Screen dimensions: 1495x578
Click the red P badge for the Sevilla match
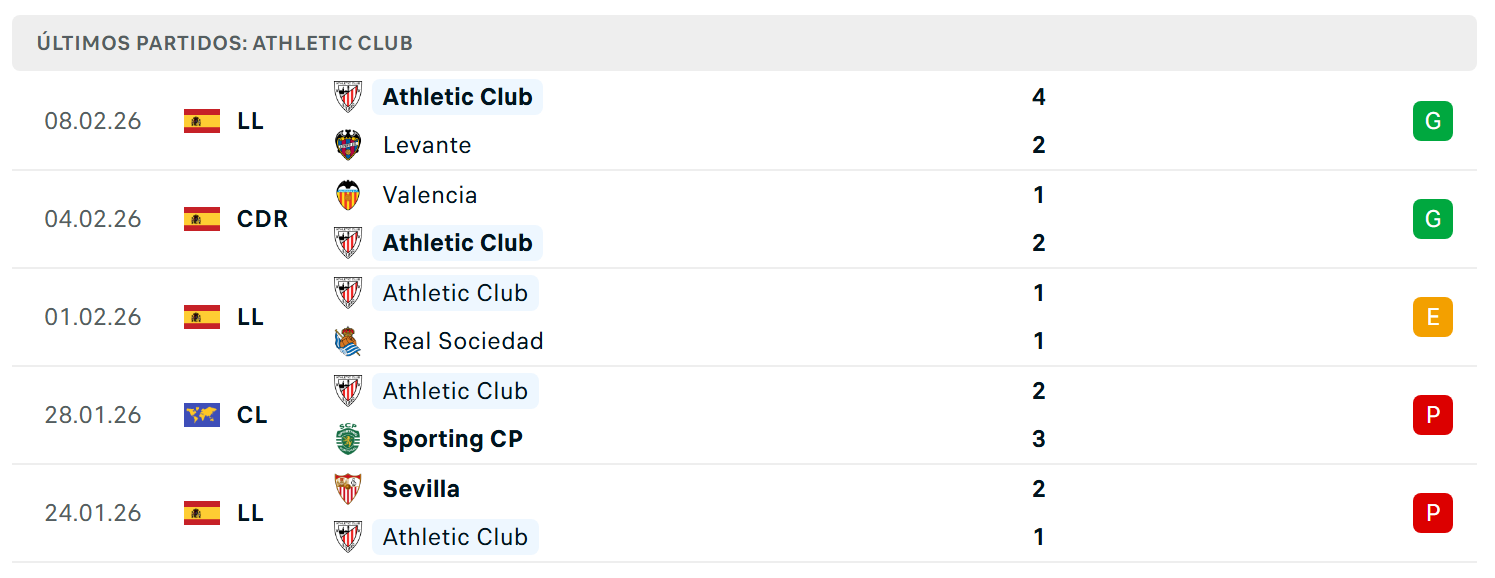(x=1432, y=513)
